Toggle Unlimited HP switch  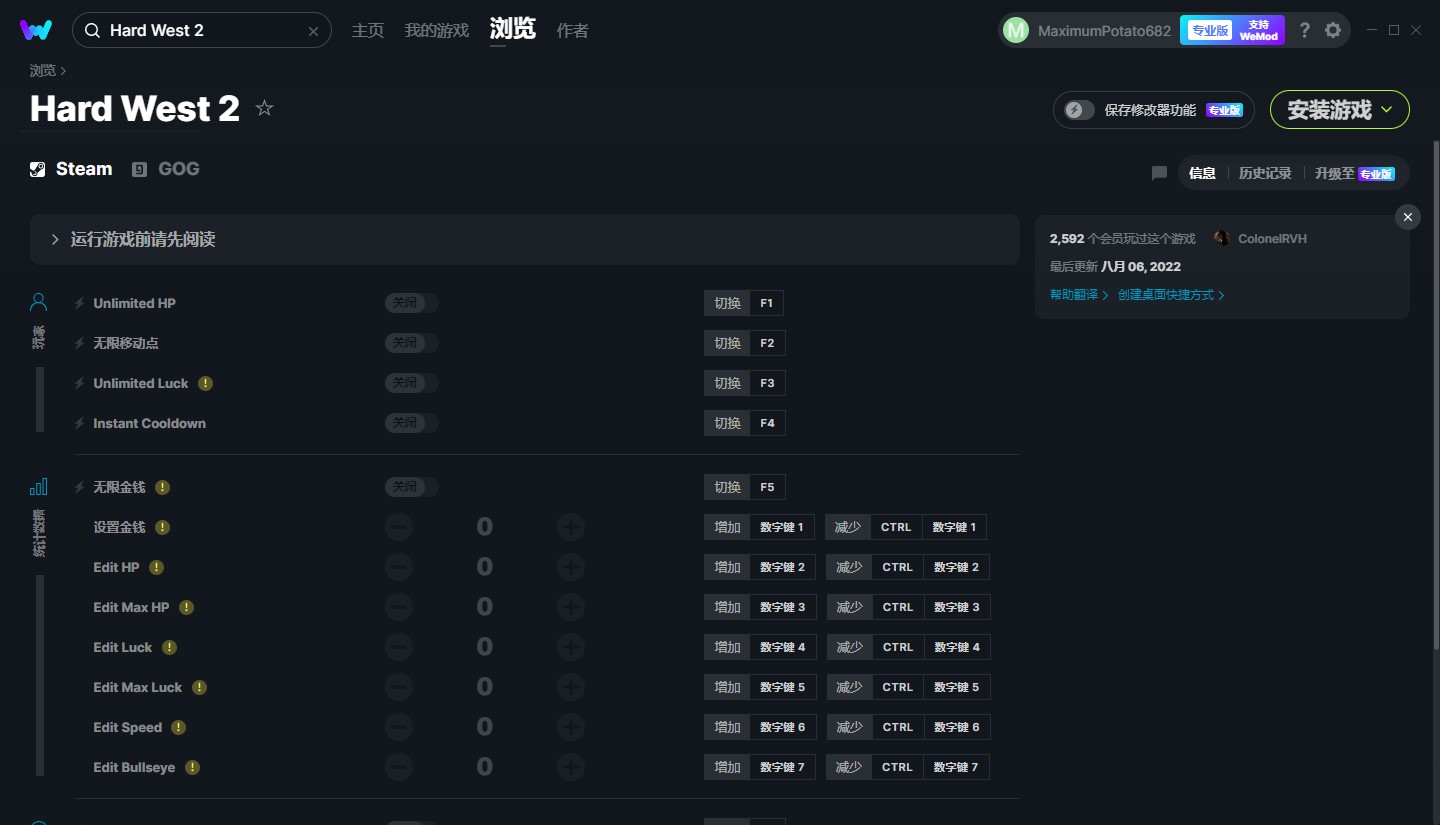tap(412, 303)
